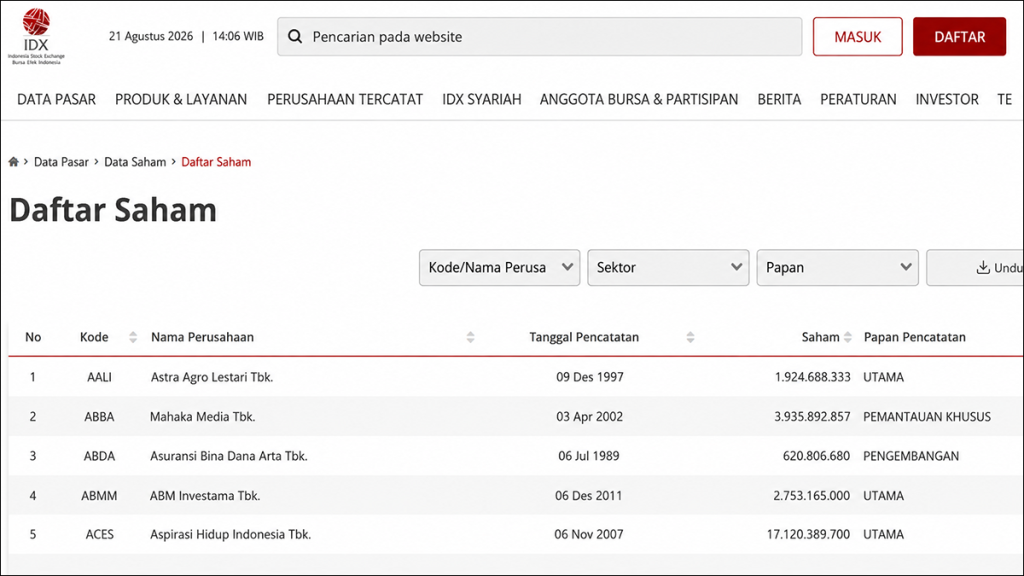Open the BERITA menu
Screen dimensions: 1024x576
[x=779, y=99]
